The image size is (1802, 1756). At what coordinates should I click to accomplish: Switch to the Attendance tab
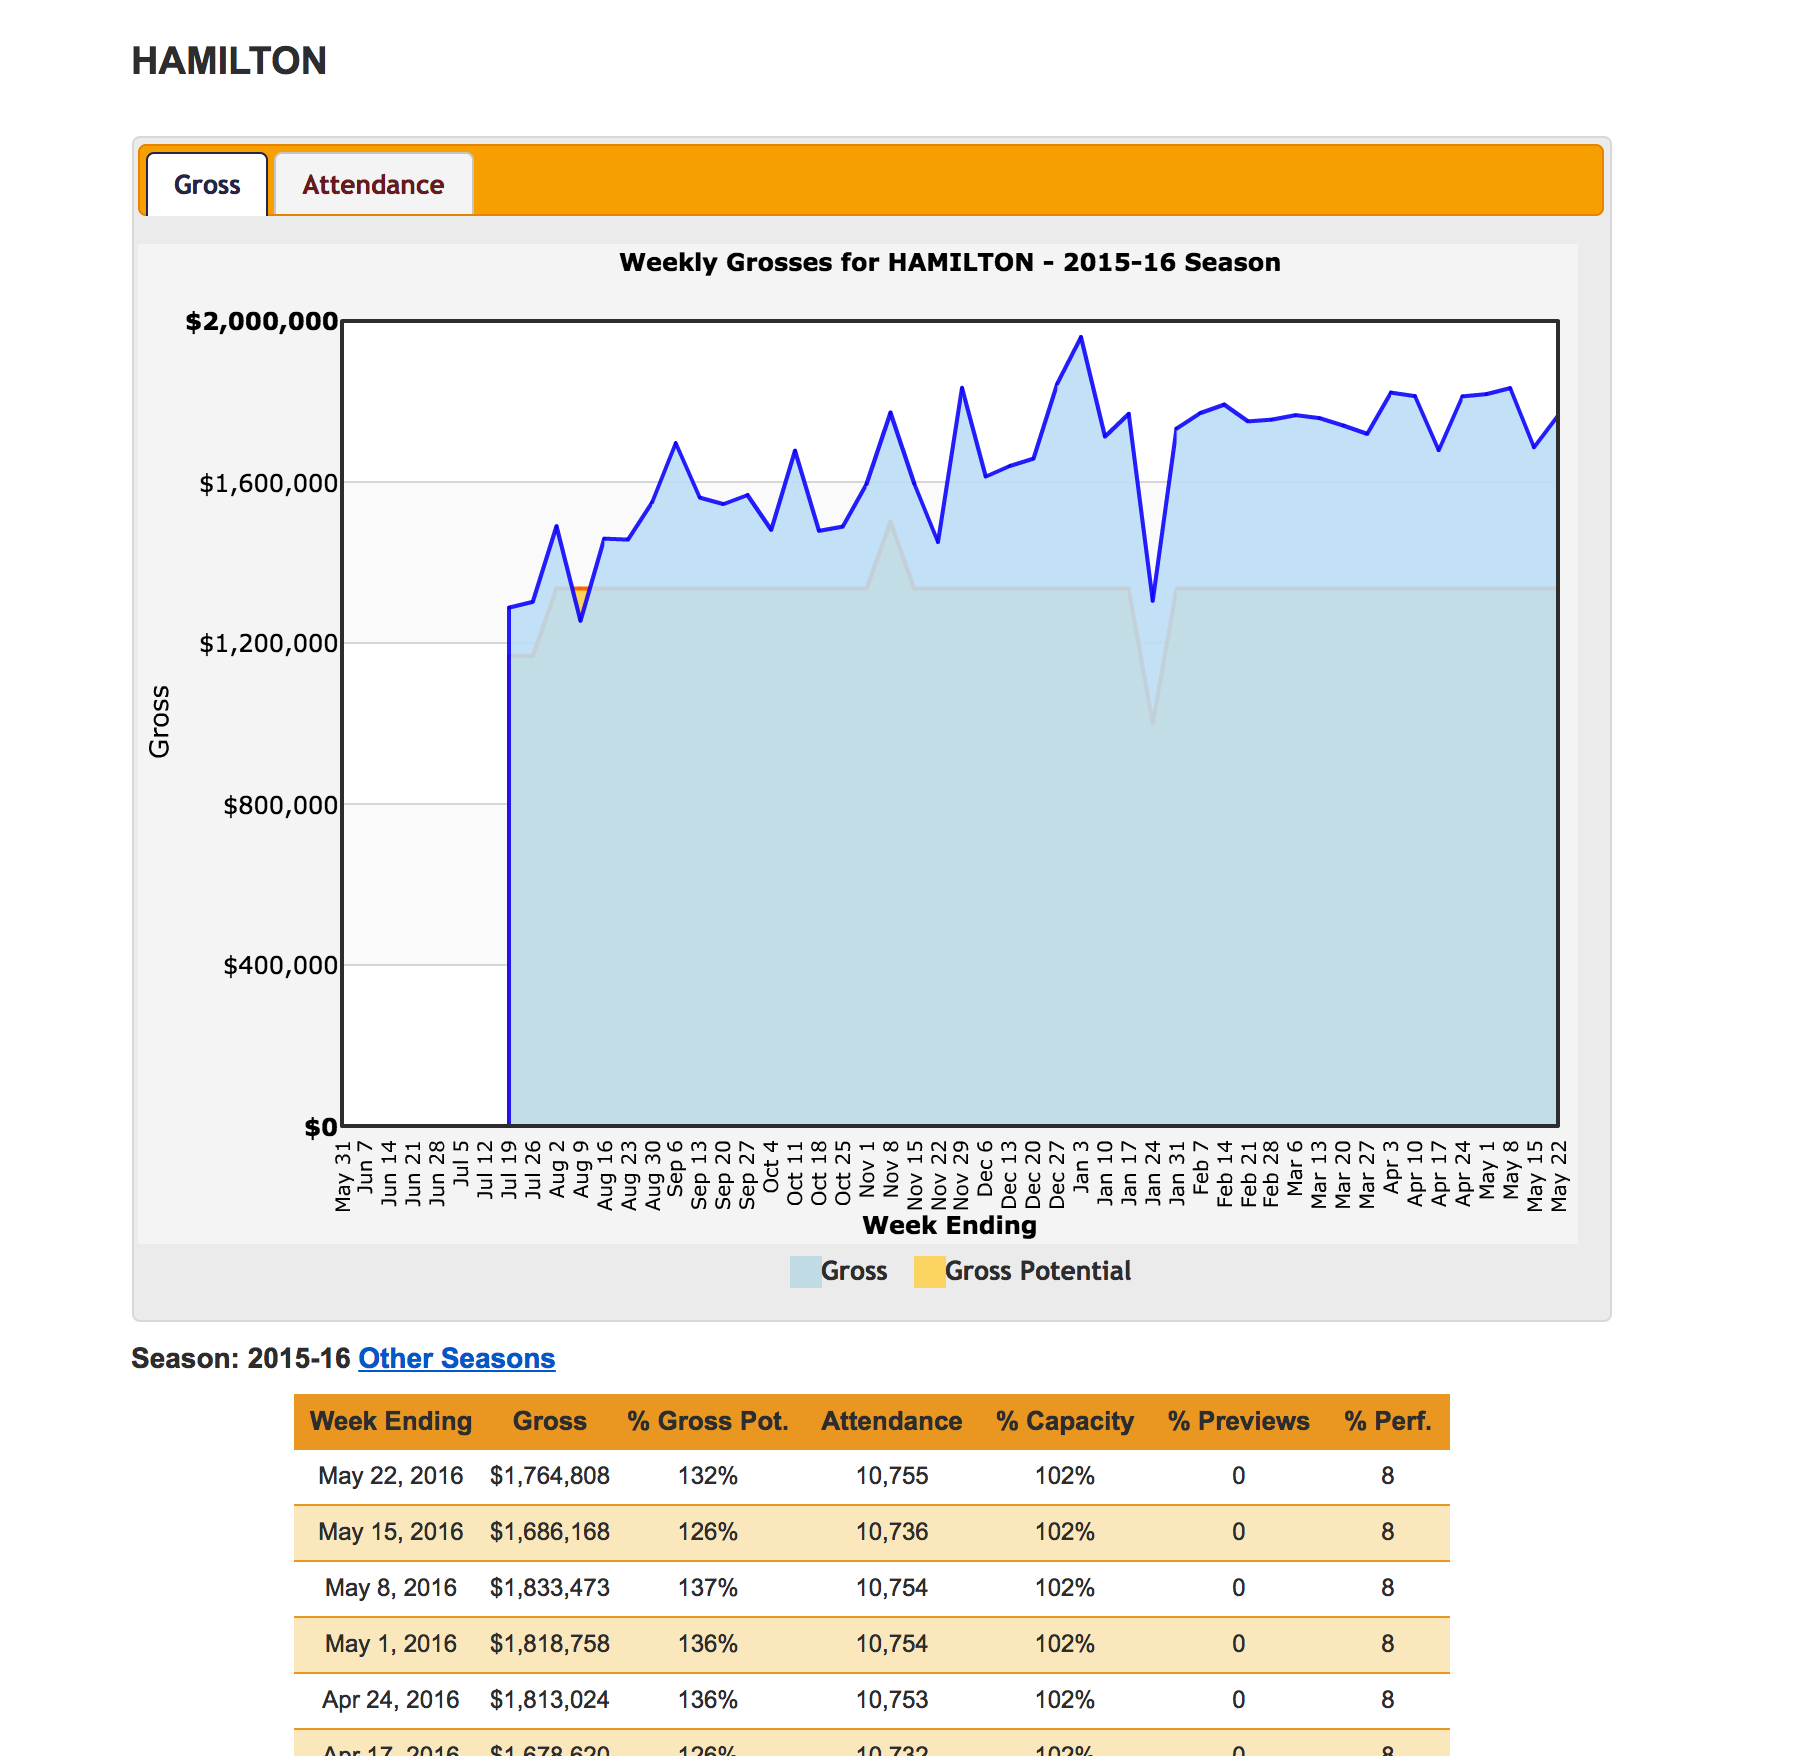[x=373, y=185]
